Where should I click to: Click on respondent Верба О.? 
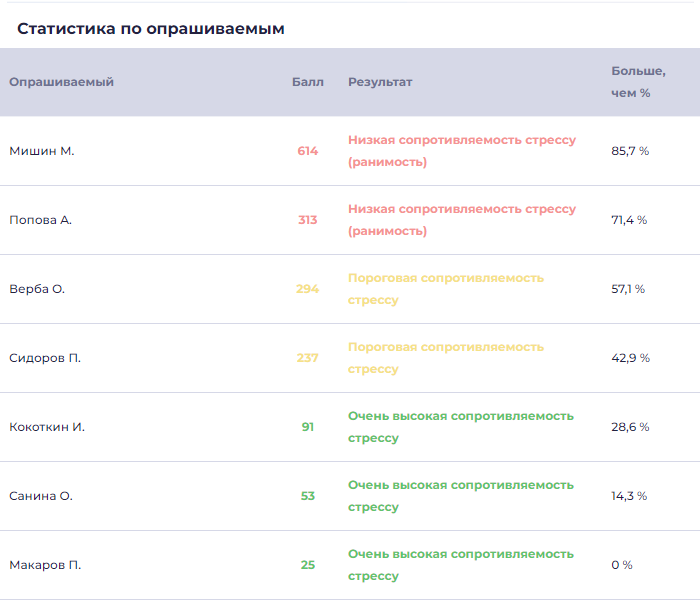[37, 289]
